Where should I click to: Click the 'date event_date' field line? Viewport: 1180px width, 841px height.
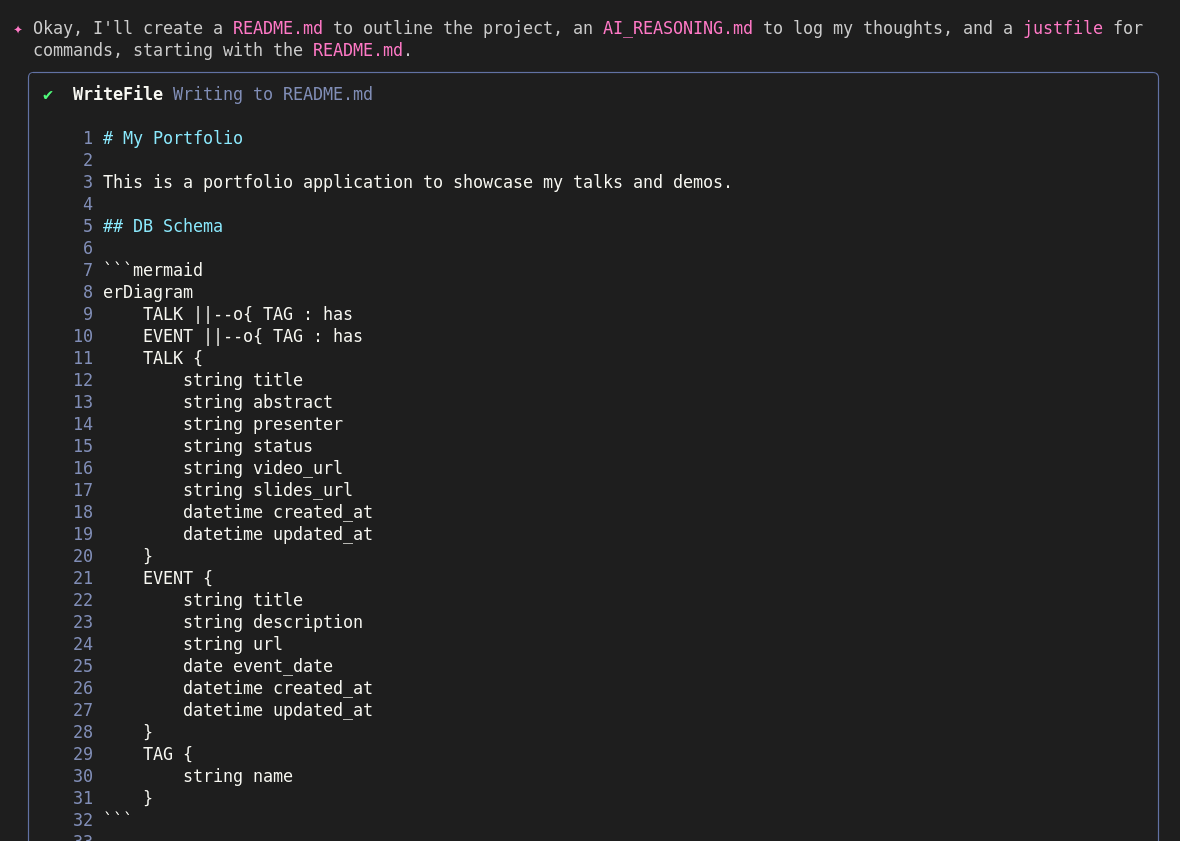pyautogui.click(x=257, y=666)
